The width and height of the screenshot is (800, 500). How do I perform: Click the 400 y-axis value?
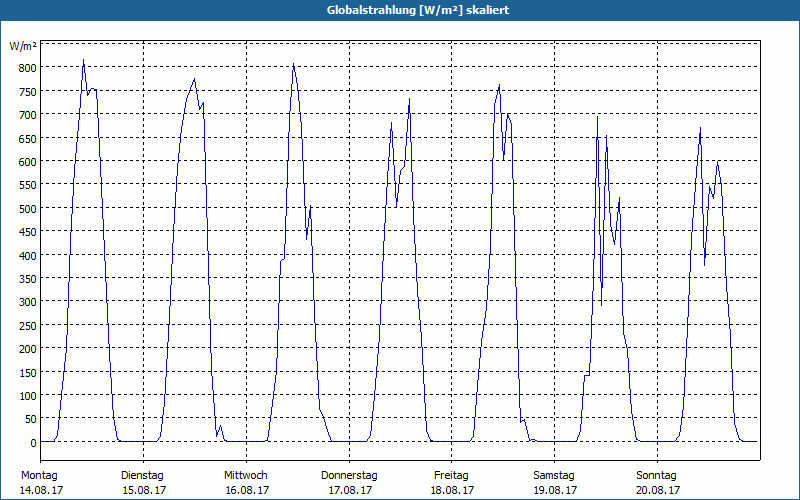pos(28,256)
